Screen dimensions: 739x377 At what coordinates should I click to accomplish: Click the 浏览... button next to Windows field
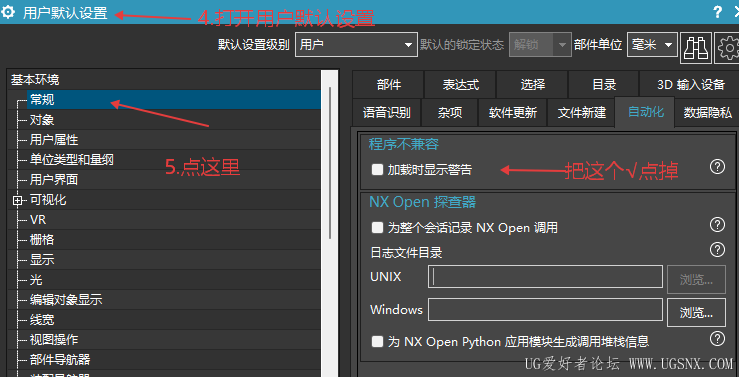click(x=696, y=312)
